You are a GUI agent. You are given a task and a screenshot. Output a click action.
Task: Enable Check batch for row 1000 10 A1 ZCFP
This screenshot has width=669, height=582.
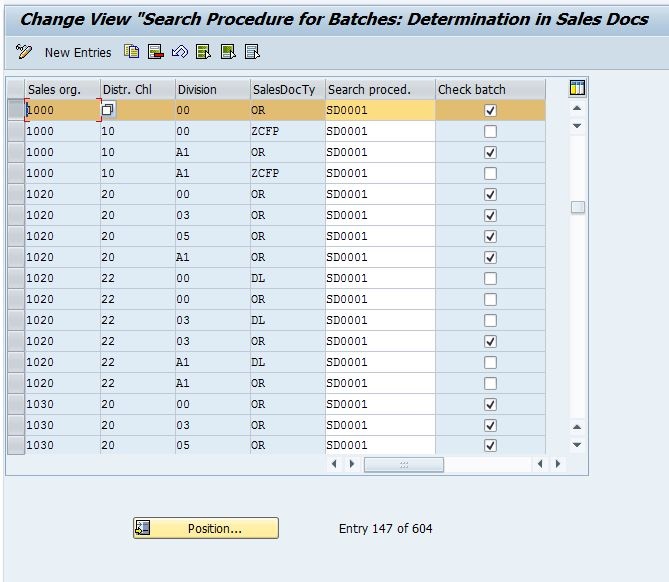click(490, 173)
